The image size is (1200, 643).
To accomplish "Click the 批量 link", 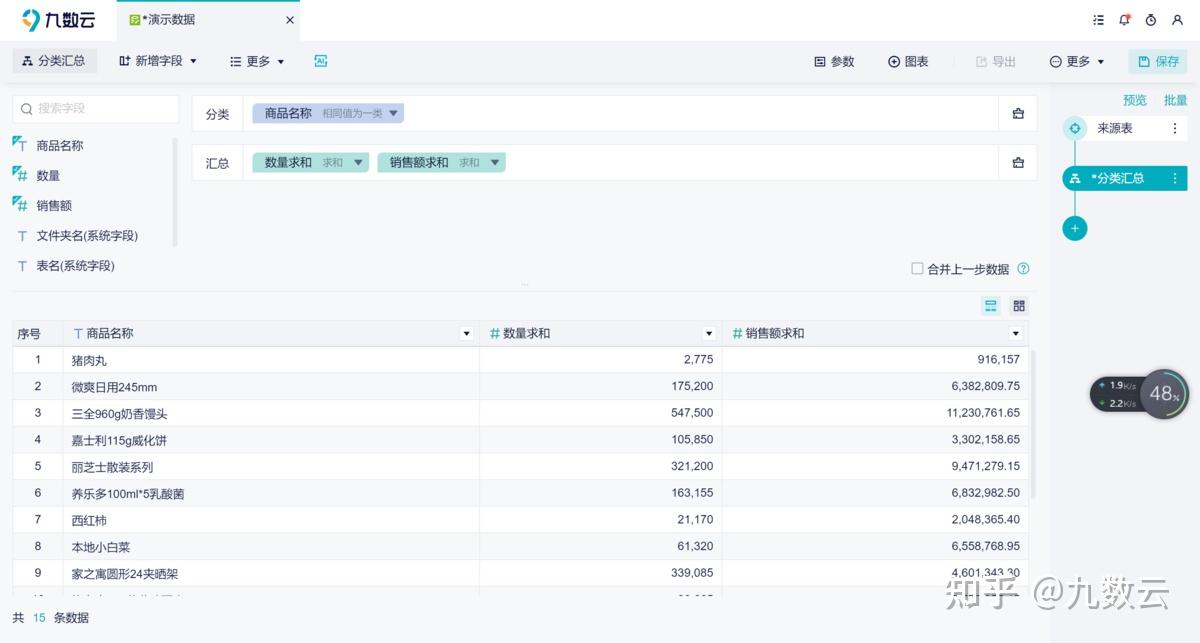I will (1175, 100).
